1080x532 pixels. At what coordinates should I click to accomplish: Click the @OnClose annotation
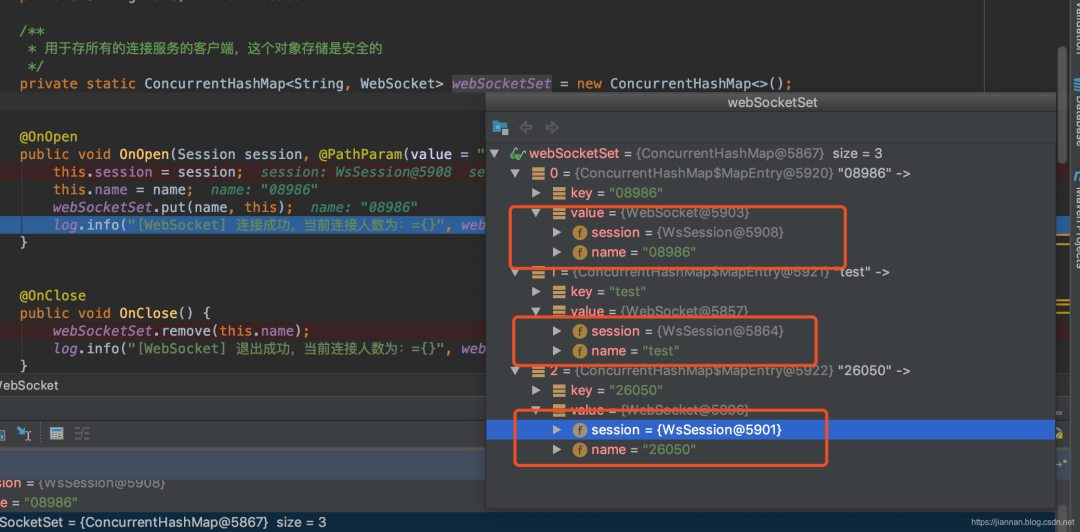[x=52, y=296]
